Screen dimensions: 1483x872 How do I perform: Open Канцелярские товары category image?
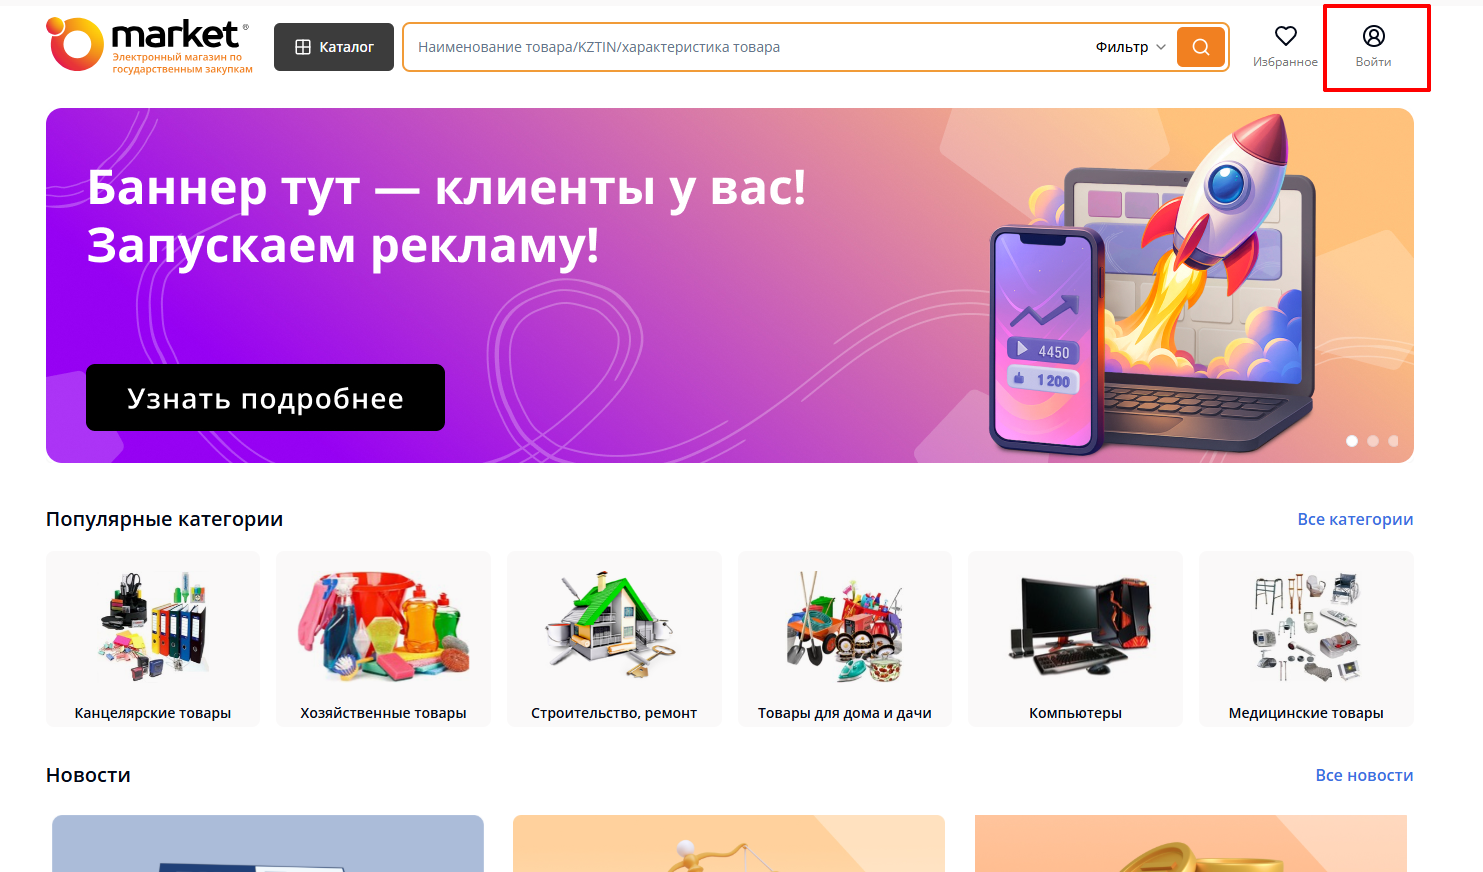click(x=153, y=627)
